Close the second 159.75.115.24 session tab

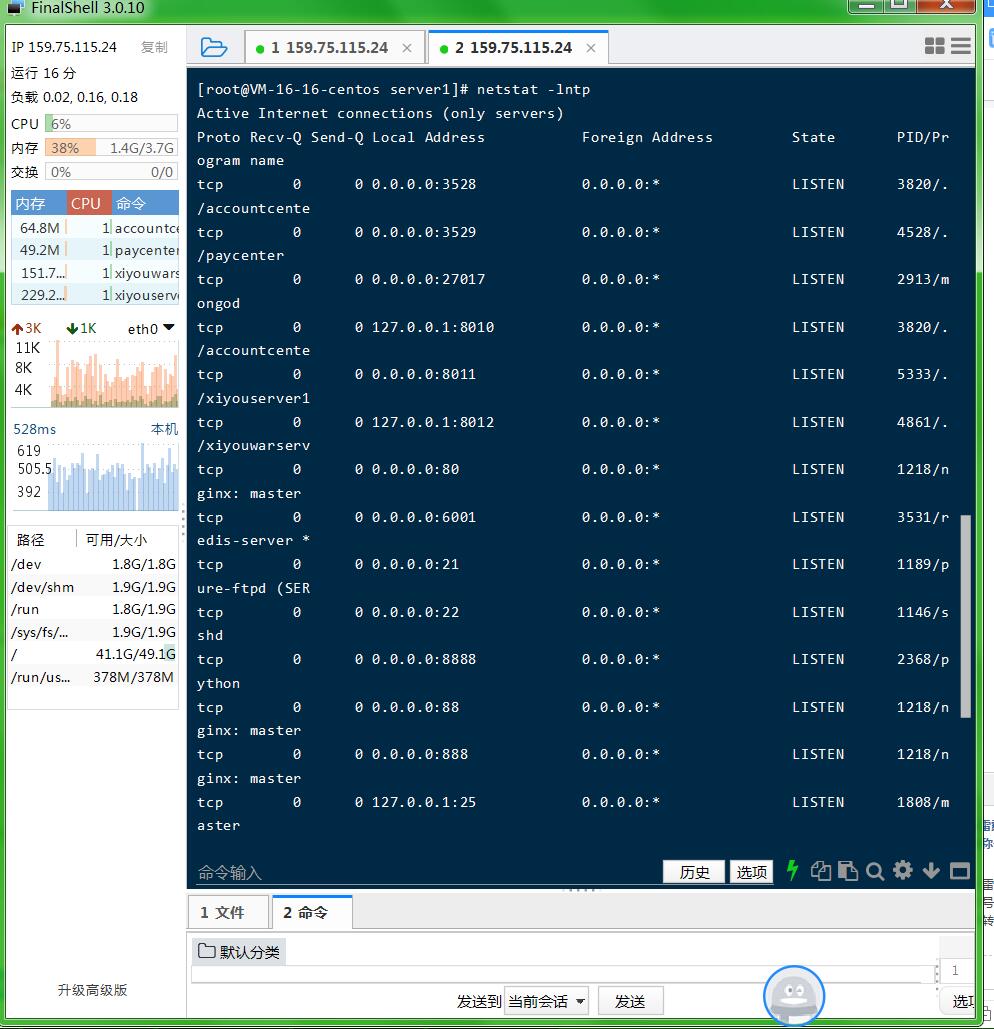click(591, 48)
